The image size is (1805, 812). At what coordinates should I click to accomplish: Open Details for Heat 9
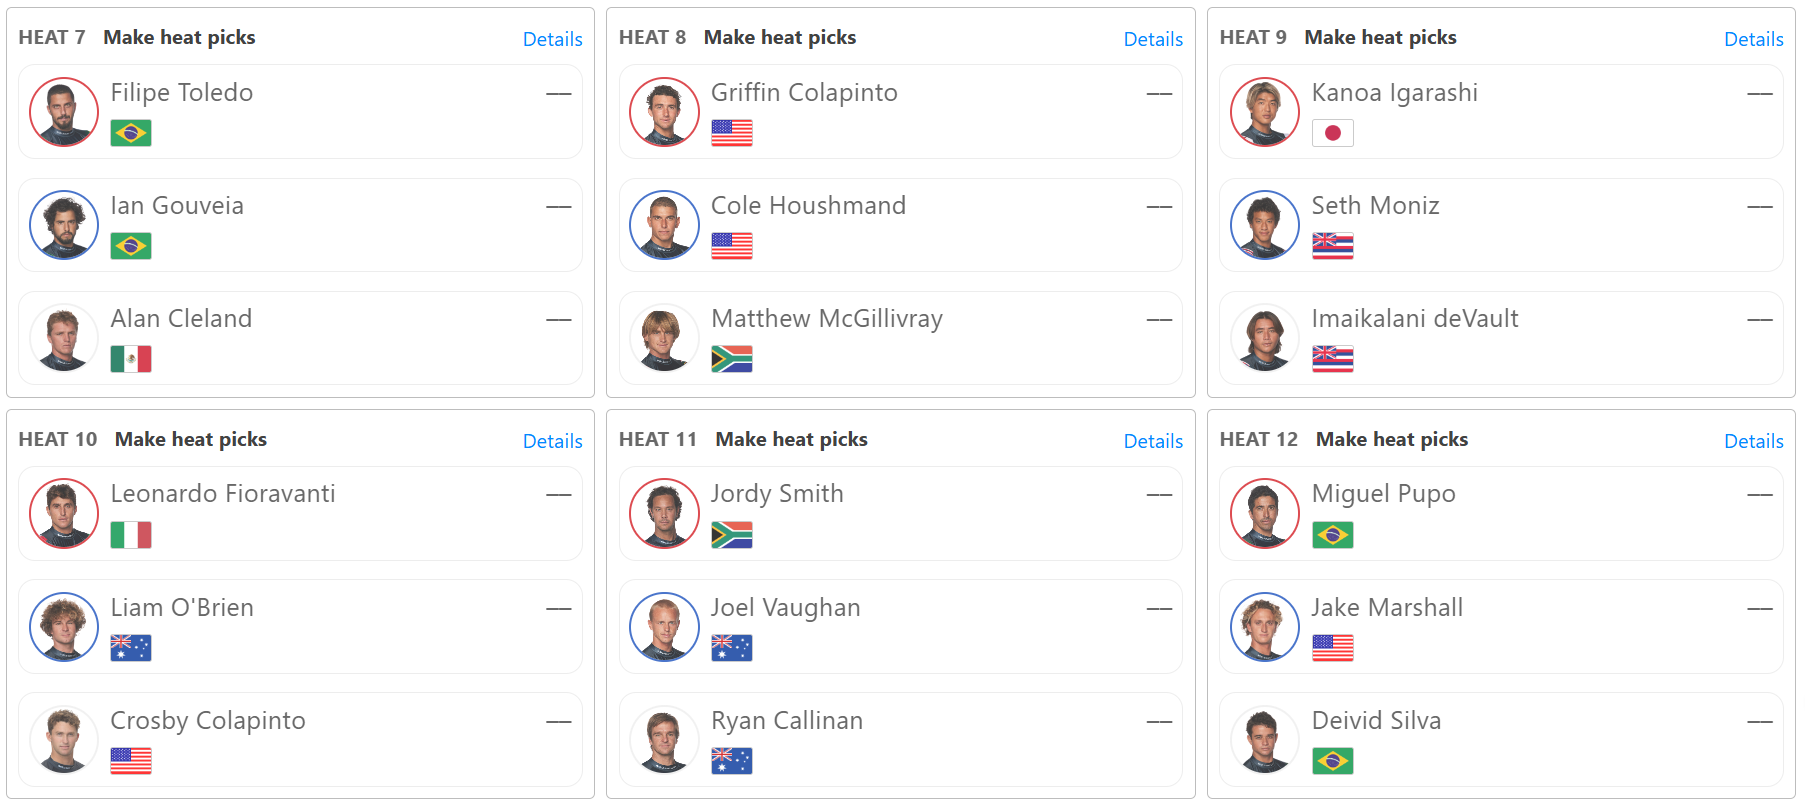(x=1754, y=39)
